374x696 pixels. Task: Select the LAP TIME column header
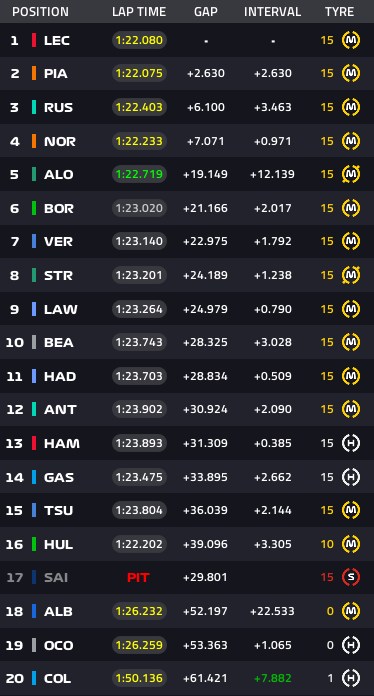[139, 12]
